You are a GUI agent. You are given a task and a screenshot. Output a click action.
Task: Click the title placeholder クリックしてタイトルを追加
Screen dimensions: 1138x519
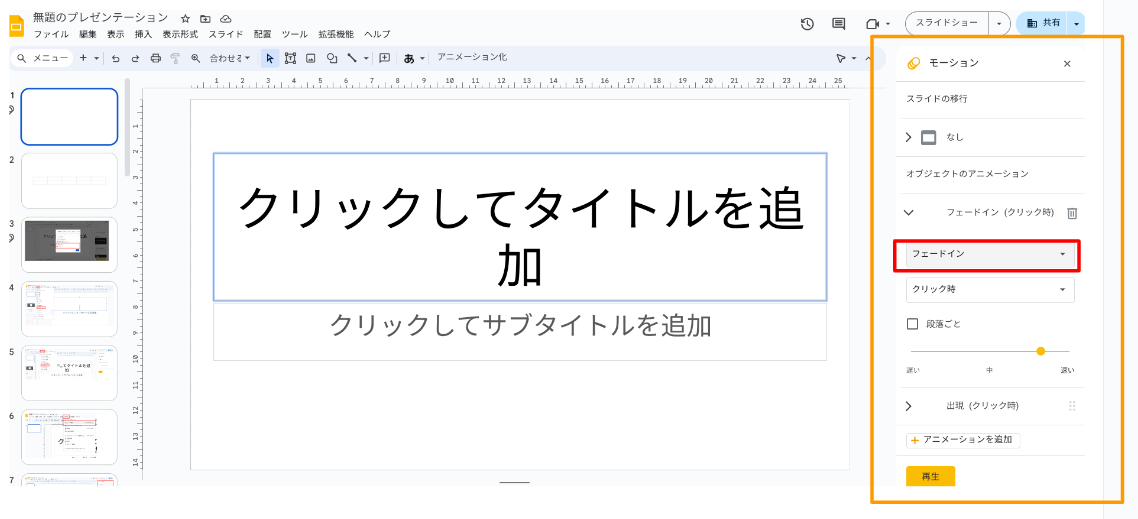(x=520, y=226)
